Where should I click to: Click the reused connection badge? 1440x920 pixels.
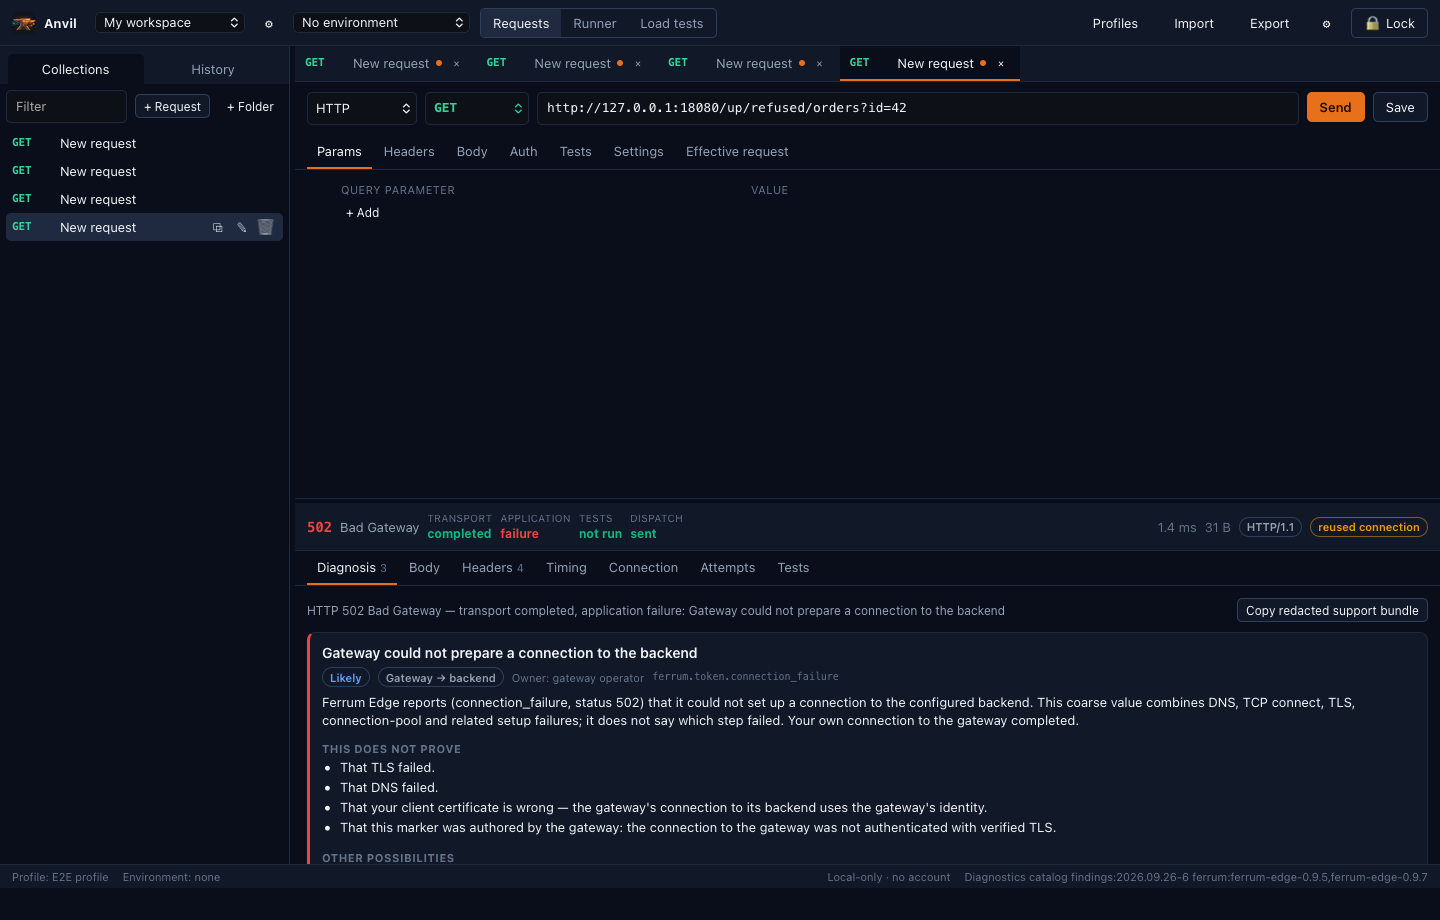1369,527
